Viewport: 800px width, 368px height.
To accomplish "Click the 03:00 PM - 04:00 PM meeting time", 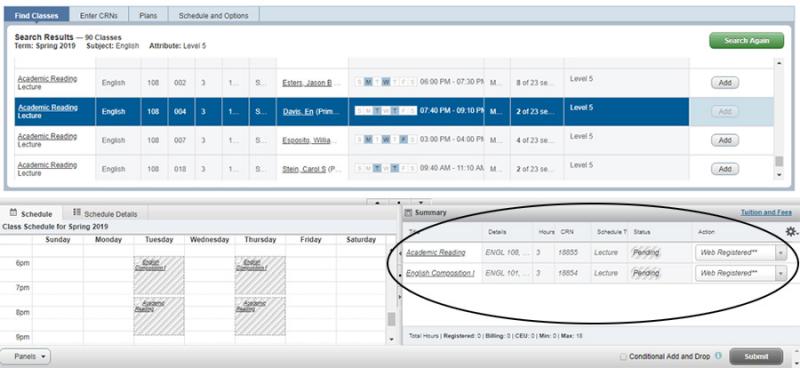I will pos(451,140).
